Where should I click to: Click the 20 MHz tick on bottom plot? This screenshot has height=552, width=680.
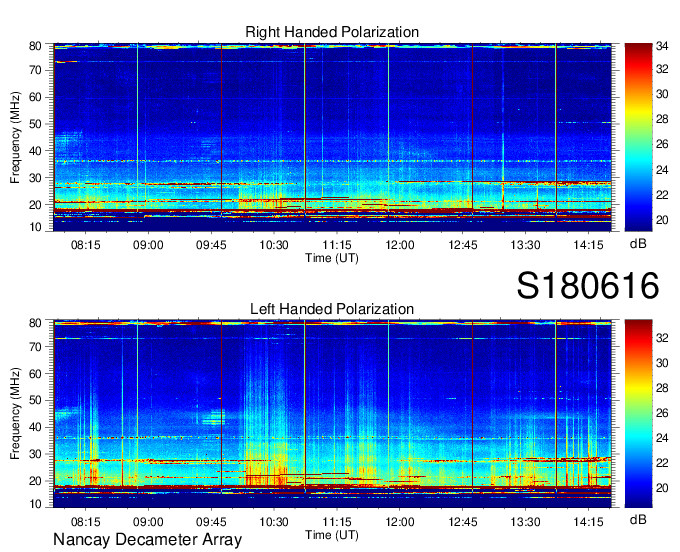pyautogui.click(x=35, y=481)
